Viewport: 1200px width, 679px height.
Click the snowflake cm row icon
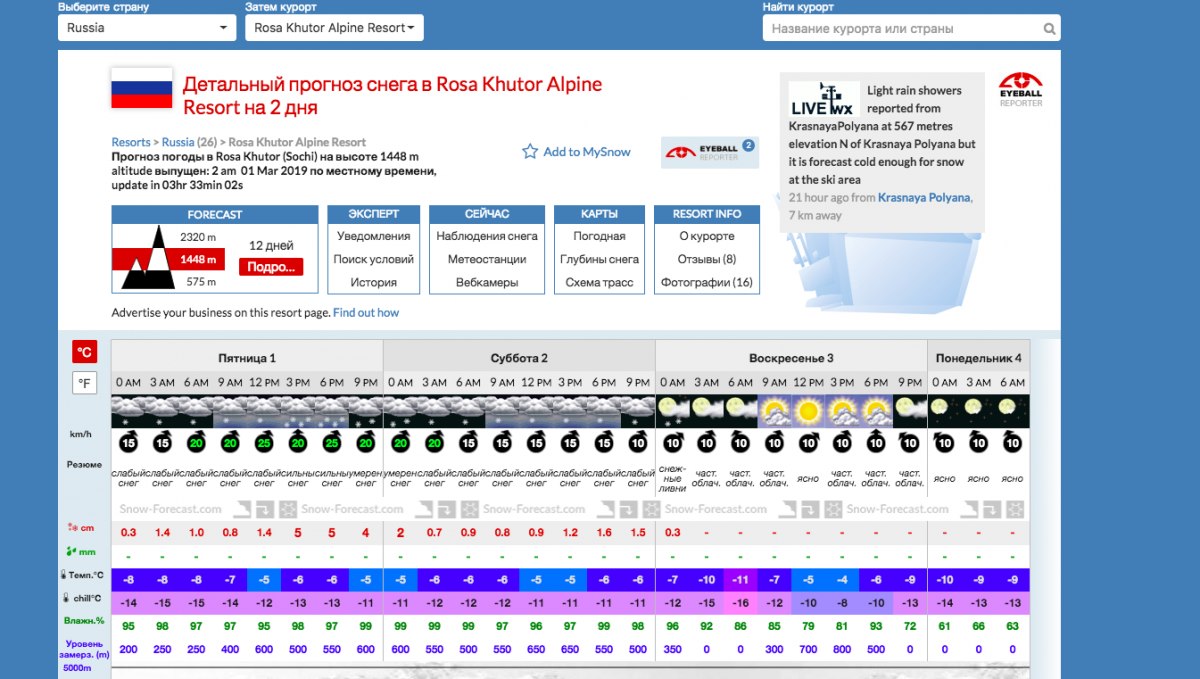(x=72, y=528)
